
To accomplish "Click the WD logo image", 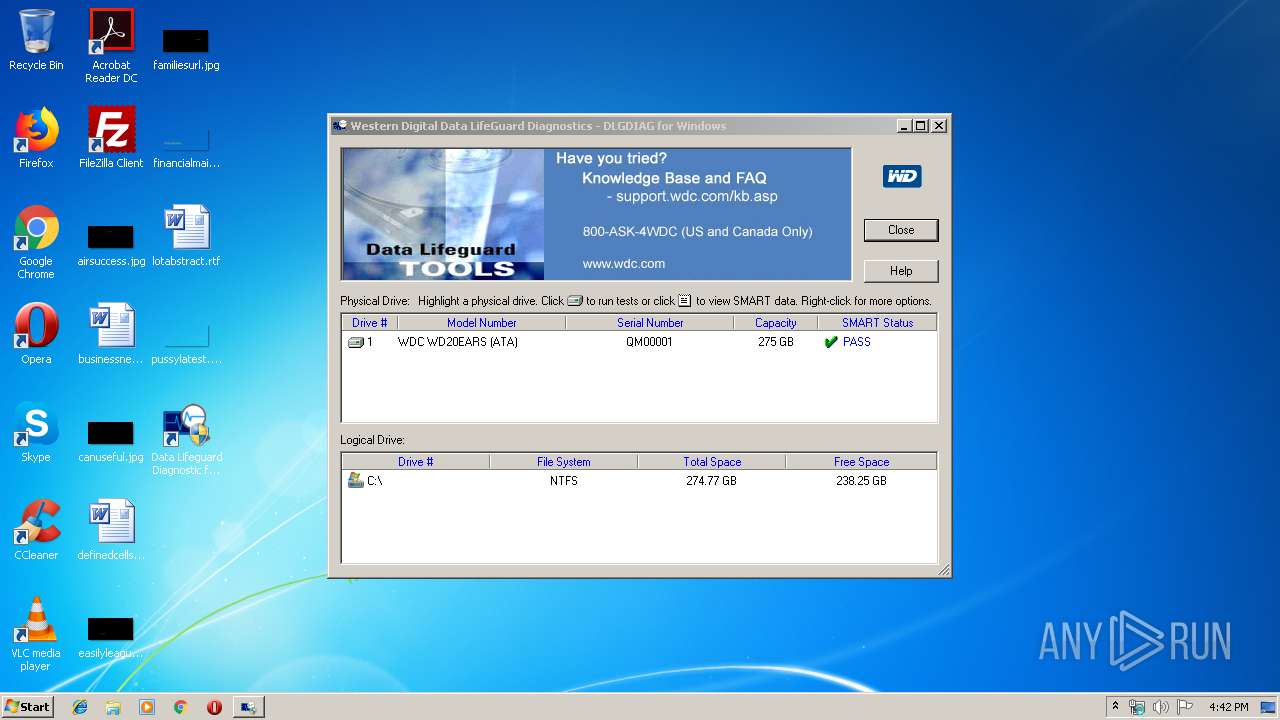I will coord(901,176).
